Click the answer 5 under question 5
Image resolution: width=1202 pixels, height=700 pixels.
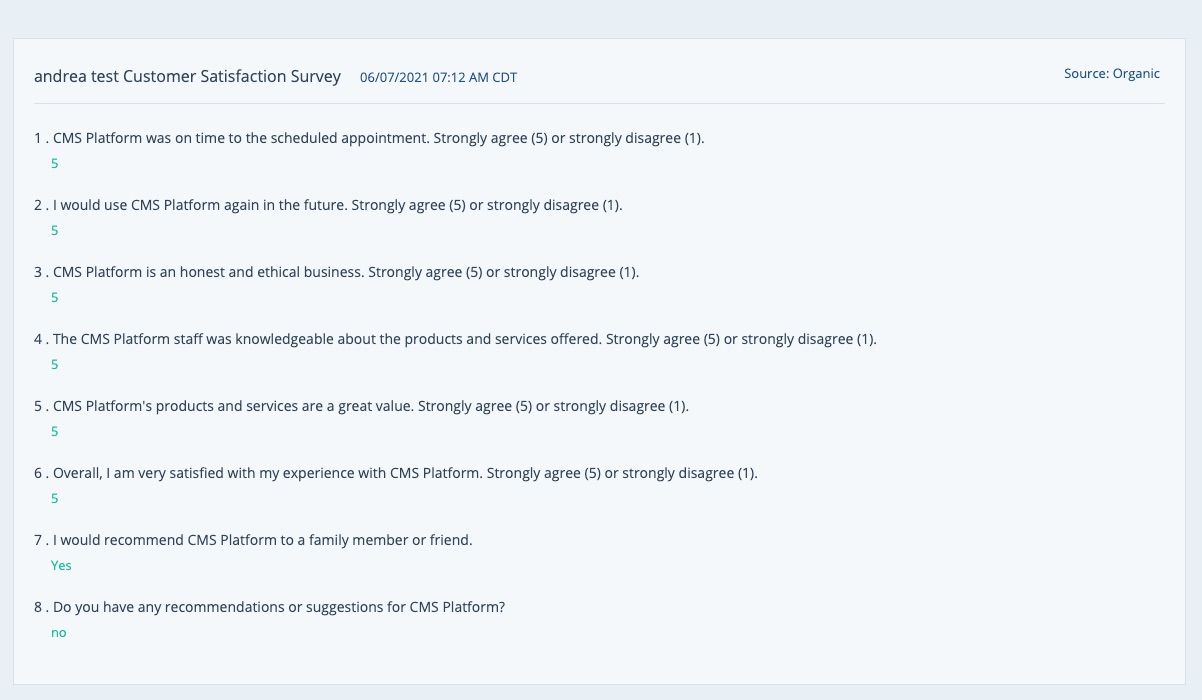tap(55, 431)
